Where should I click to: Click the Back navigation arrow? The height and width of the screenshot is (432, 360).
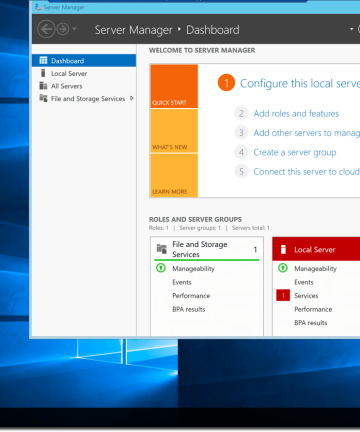46,29
